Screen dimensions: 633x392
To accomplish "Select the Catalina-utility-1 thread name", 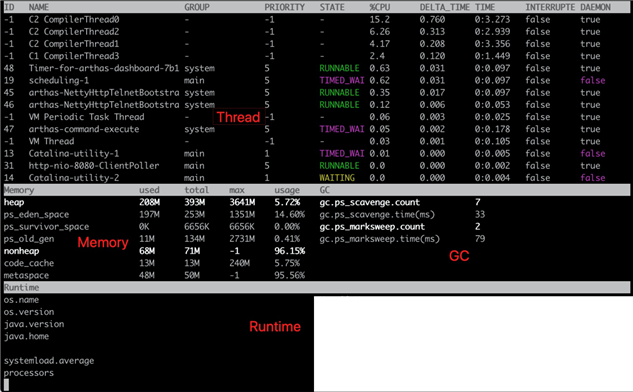I will click(74, 153).
